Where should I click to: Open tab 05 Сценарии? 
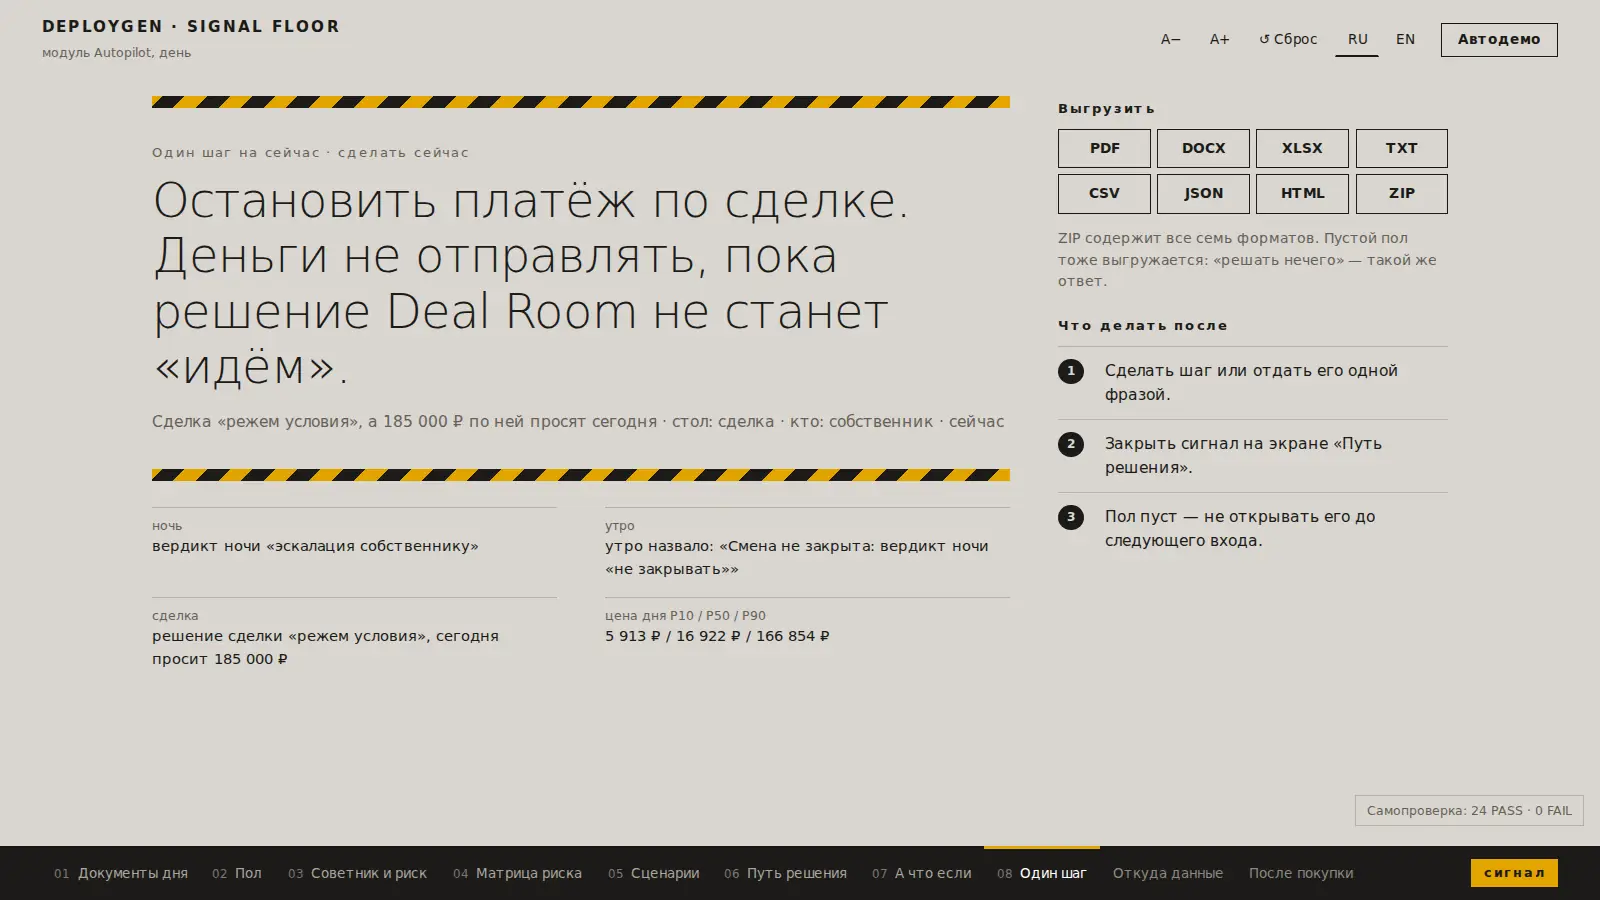[x=654, y=873]
